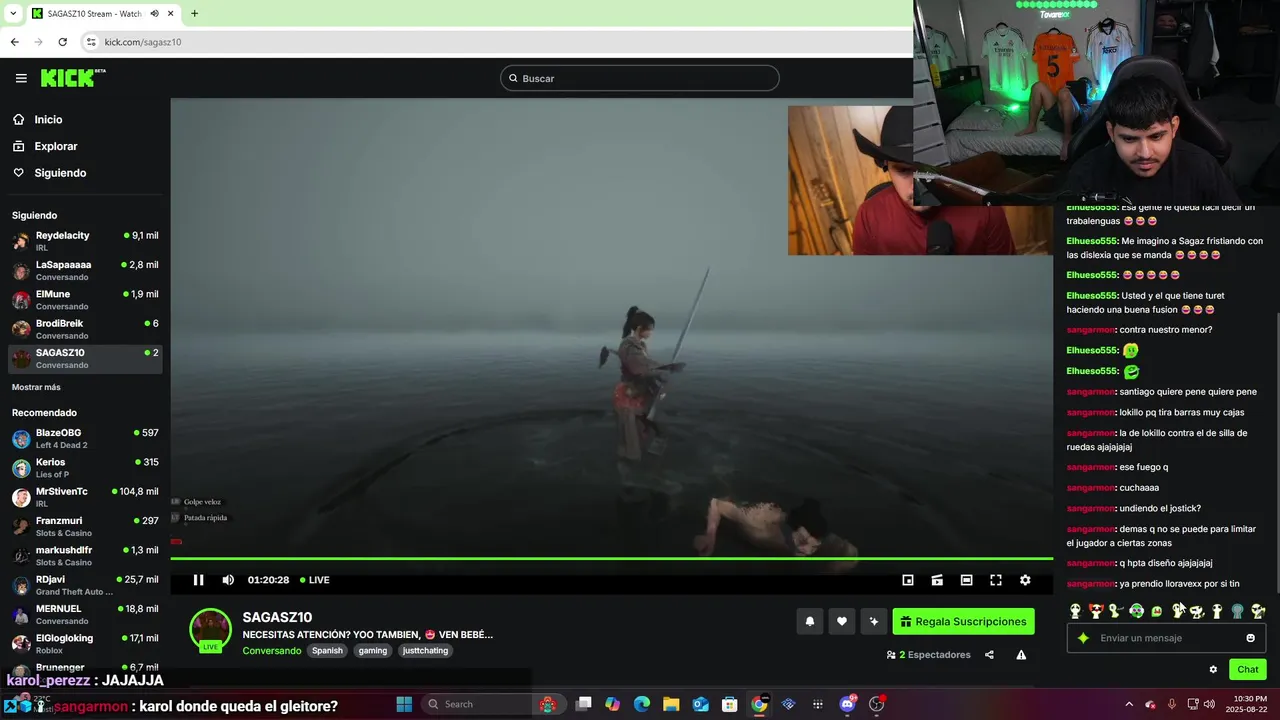Viewport: 1280px width, 720px height.
Task: Follow channel with the heart button
Action: [842, 621]
